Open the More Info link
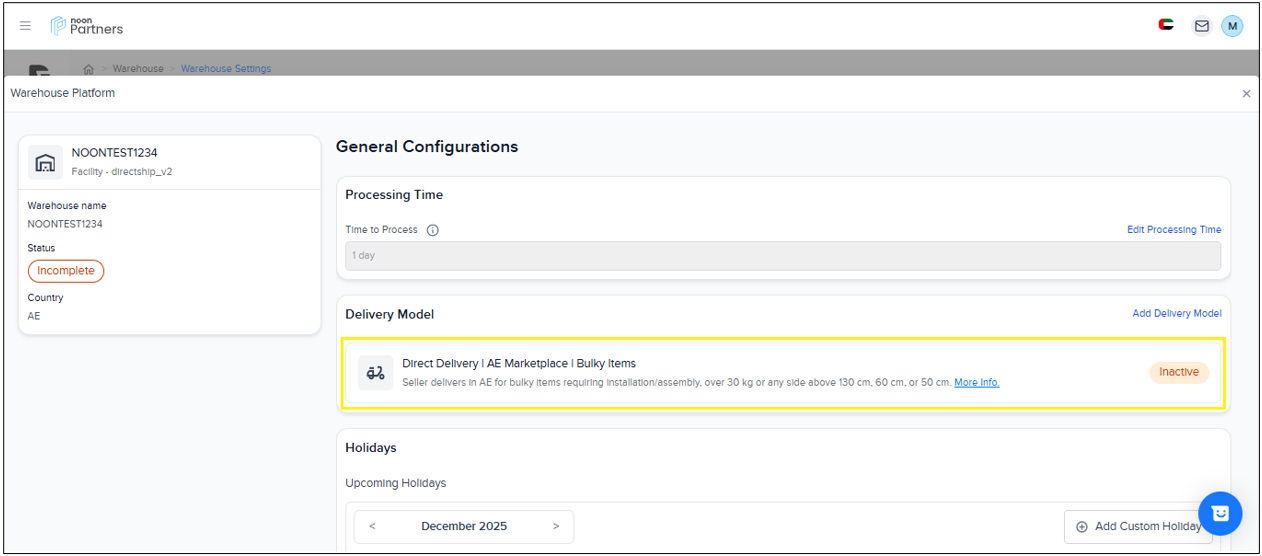 [x=976, y=382]
